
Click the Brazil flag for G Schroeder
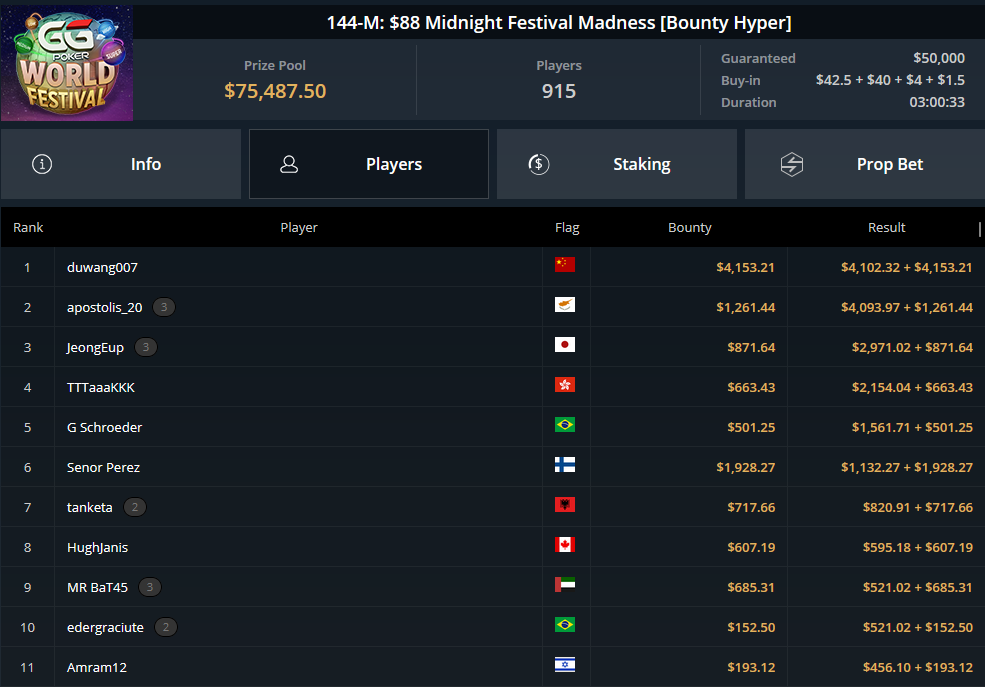[565, 425]
